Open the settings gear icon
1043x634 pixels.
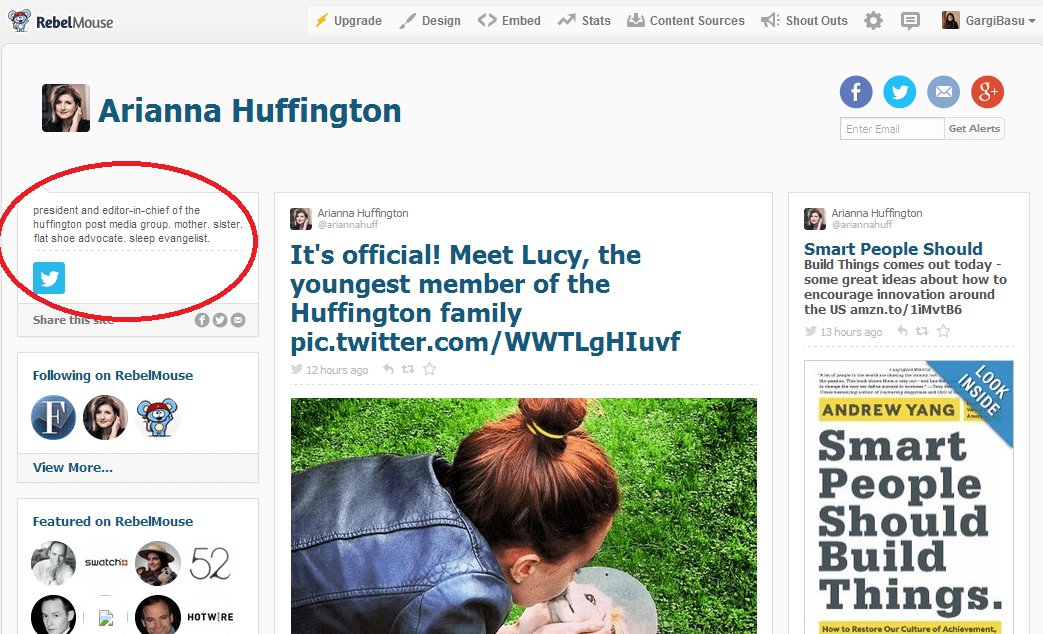click(x=873, y=21)
